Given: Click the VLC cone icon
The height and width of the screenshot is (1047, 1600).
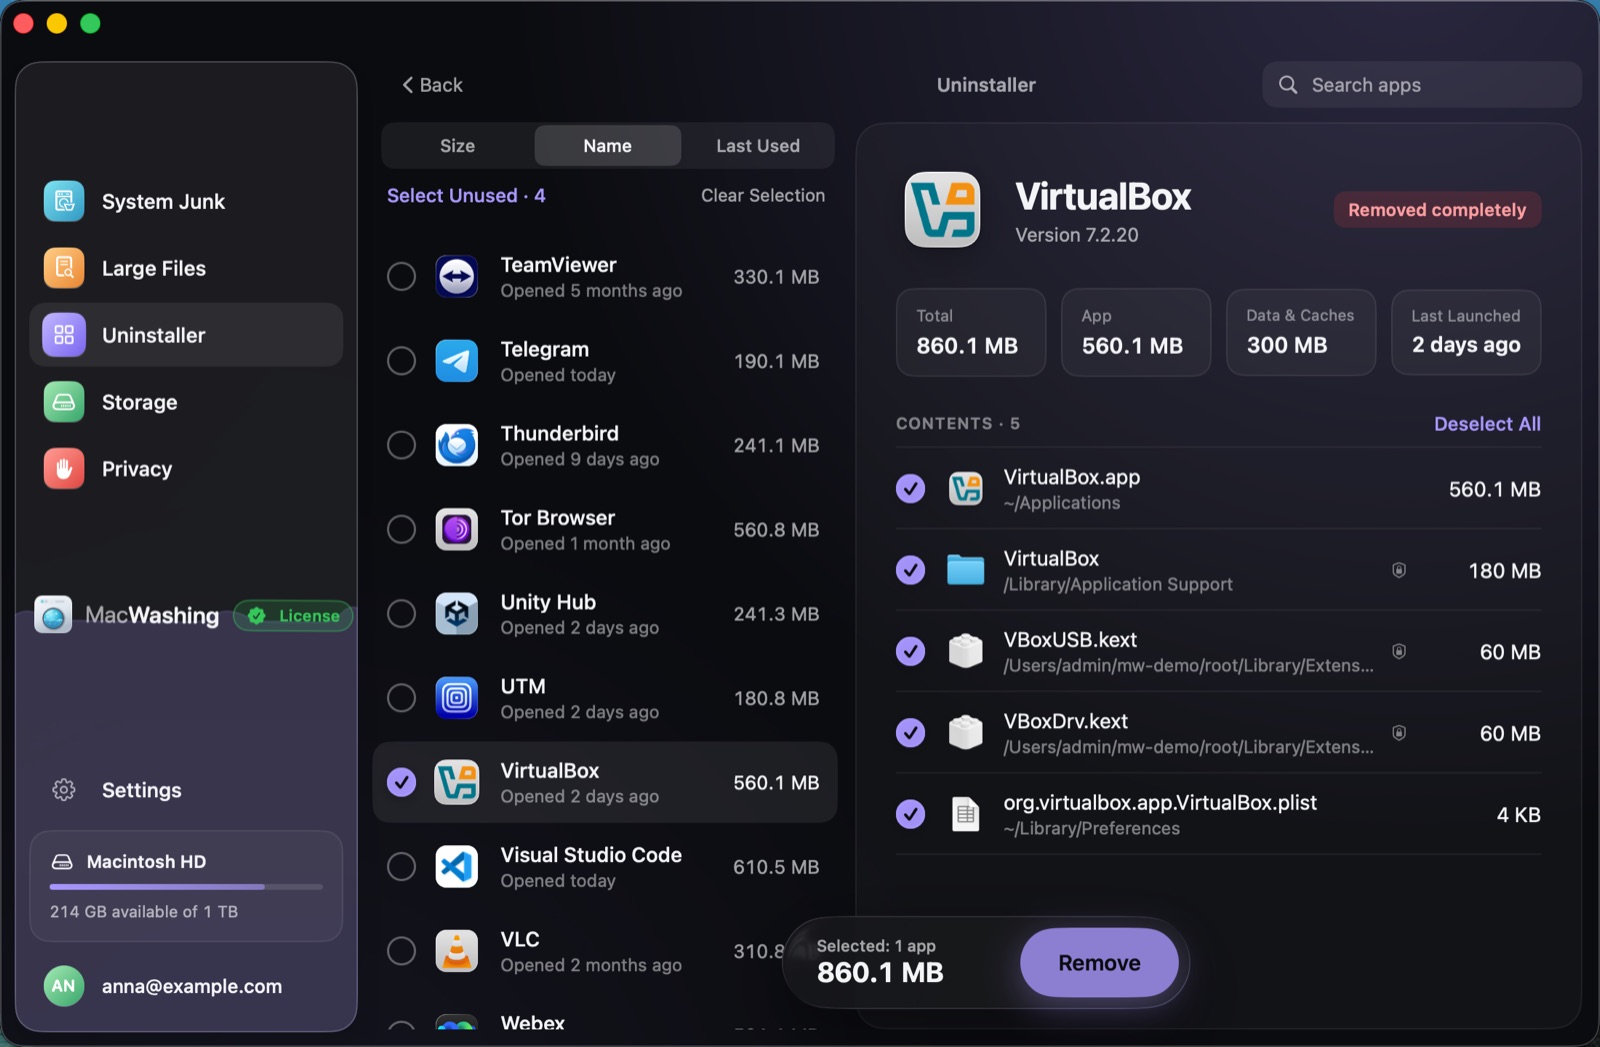Looking at the screenshot, I should click(457, 951).
